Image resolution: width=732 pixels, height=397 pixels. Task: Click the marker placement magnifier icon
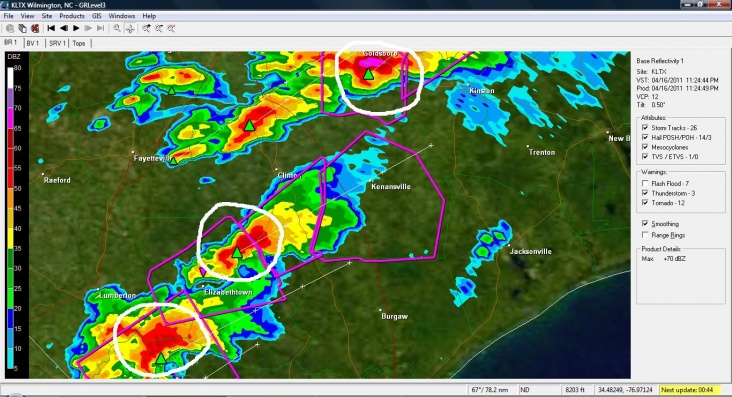pos(147,28)
